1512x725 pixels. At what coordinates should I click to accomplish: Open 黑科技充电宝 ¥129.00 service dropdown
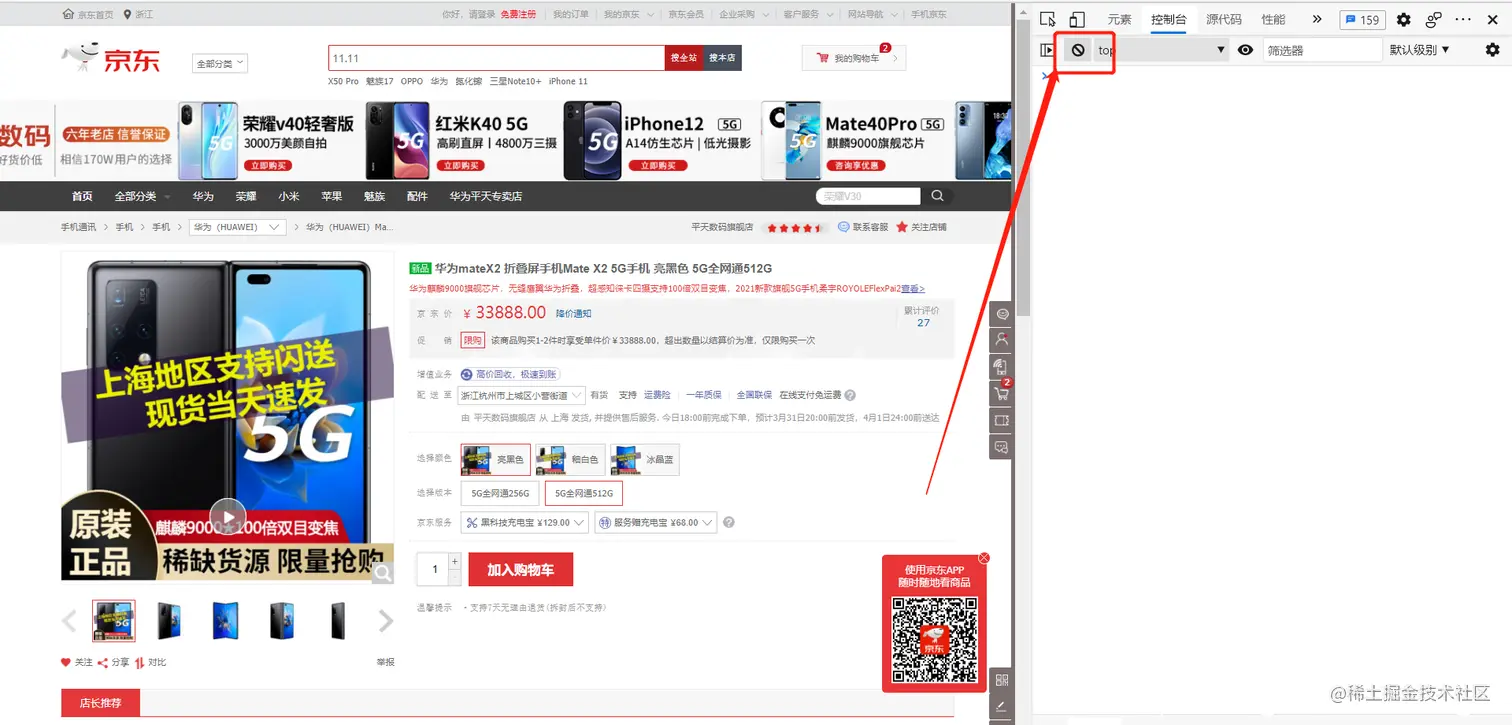(x=525, y=522)
